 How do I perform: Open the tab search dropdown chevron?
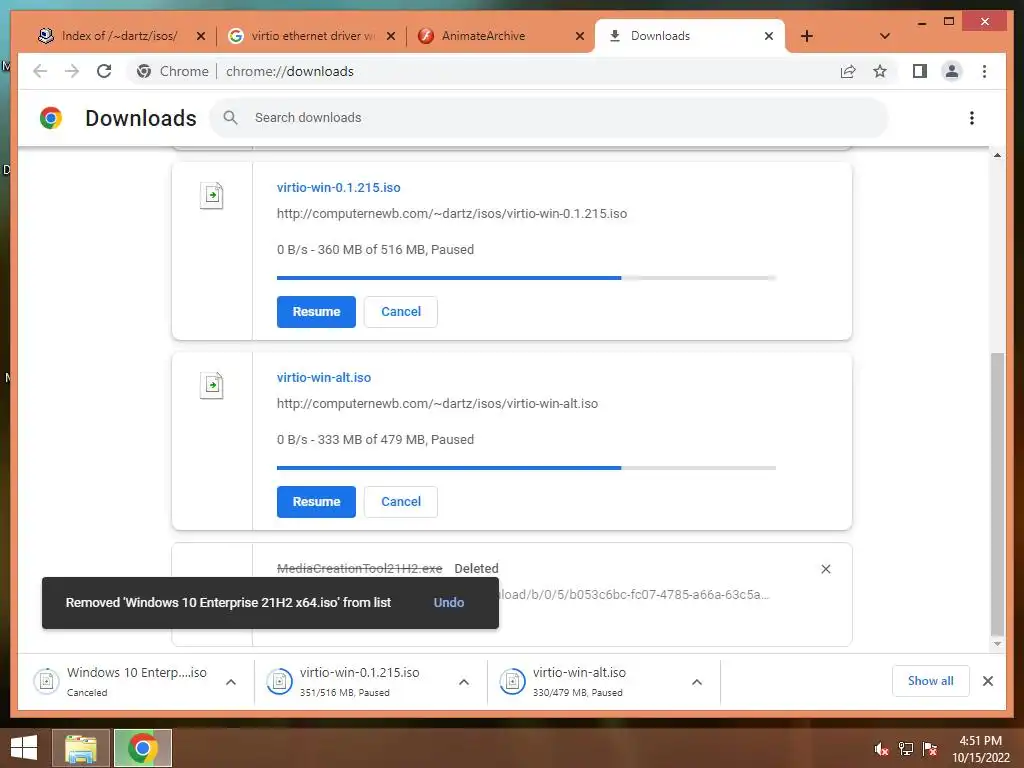[x=884, y=36]
